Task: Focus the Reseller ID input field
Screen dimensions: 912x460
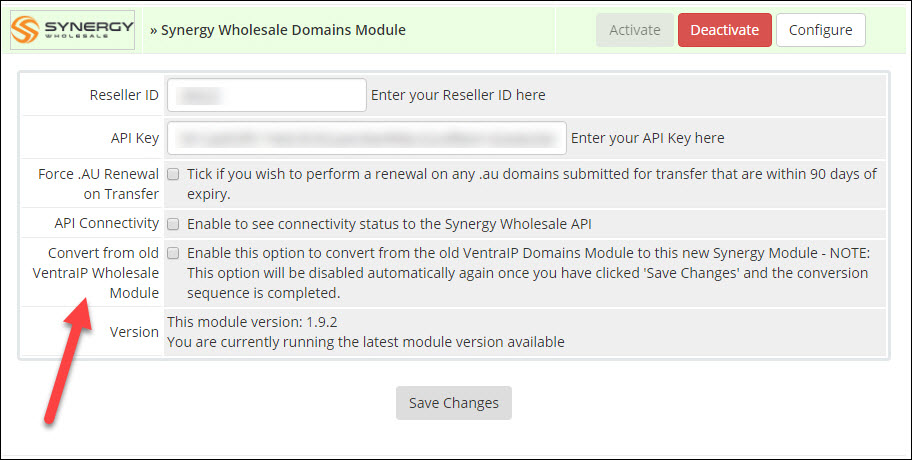Action: point(267,95)
